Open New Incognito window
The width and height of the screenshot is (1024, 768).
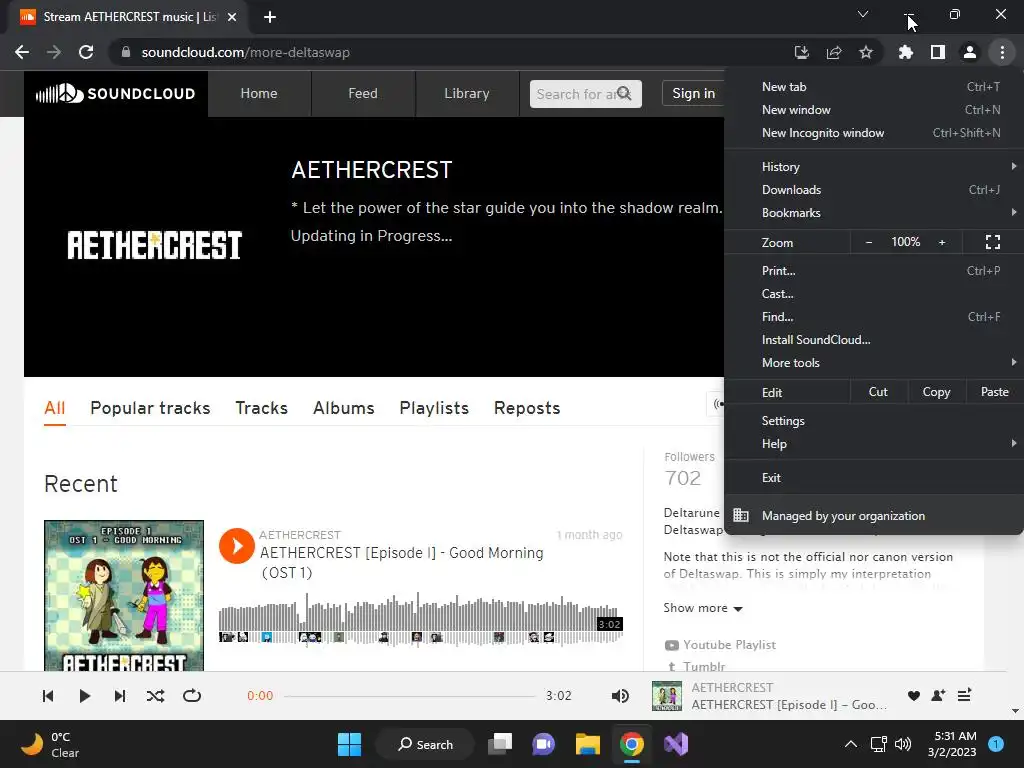(x=874, y=133)
